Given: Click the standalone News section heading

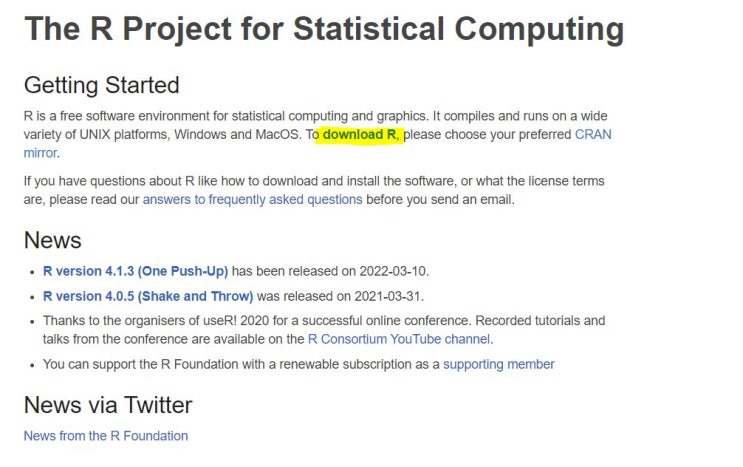Looking at the screenshot, I should tap(52, 240).
